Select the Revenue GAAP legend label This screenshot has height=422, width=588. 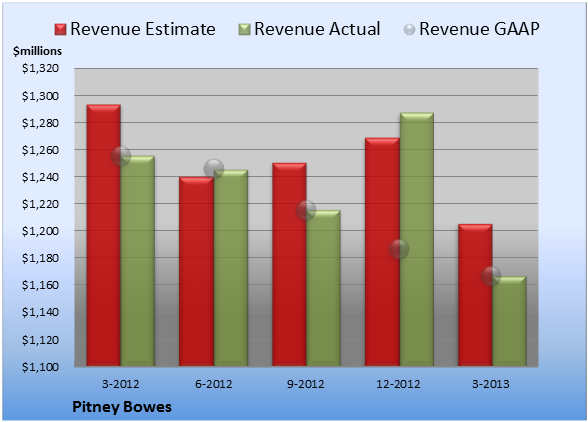(480, 29)
